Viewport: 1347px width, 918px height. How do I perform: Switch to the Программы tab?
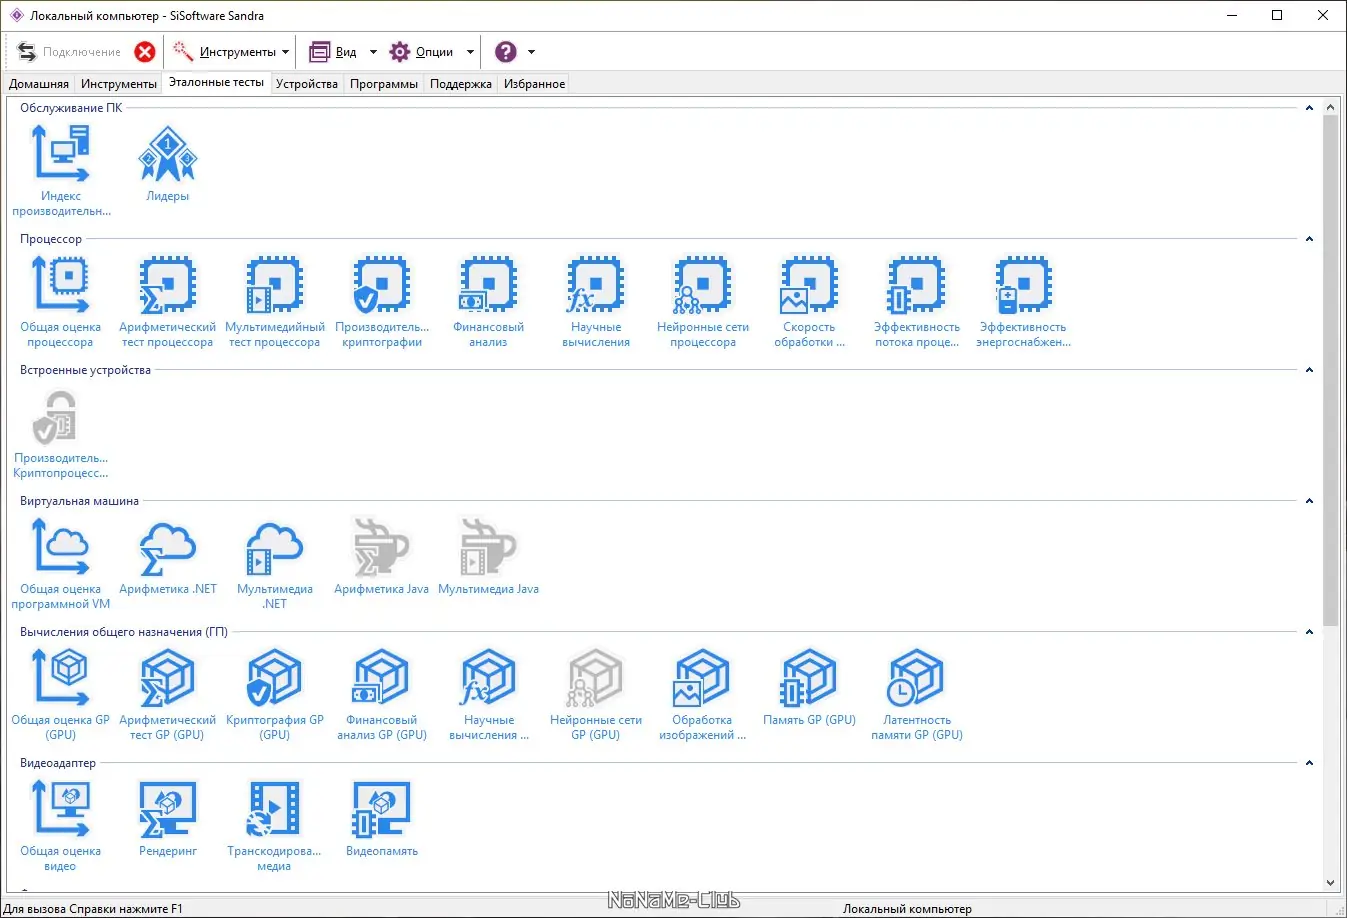coord(384,84)
